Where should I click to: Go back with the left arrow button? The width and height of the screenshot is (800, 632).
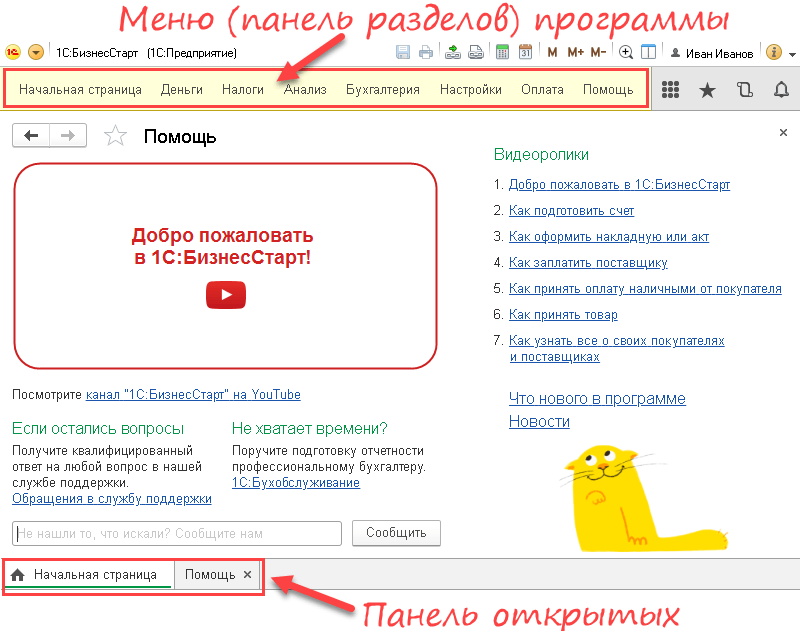31,136
